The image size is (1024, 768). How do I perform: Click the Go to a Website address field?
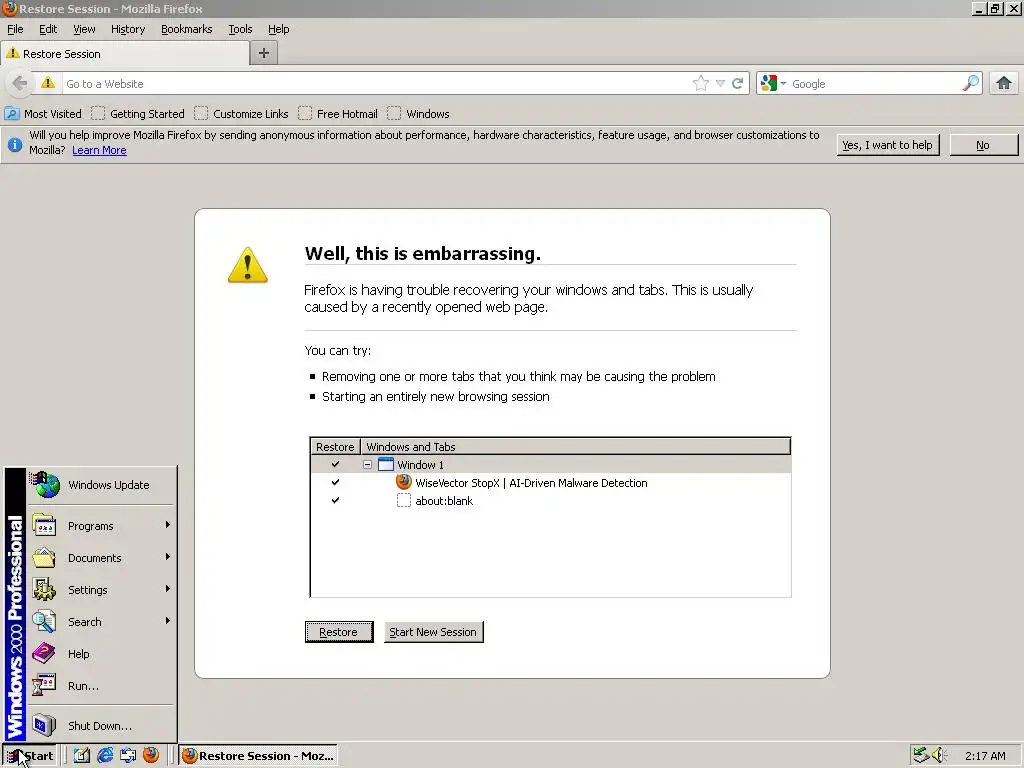click(x=375, y=84)
